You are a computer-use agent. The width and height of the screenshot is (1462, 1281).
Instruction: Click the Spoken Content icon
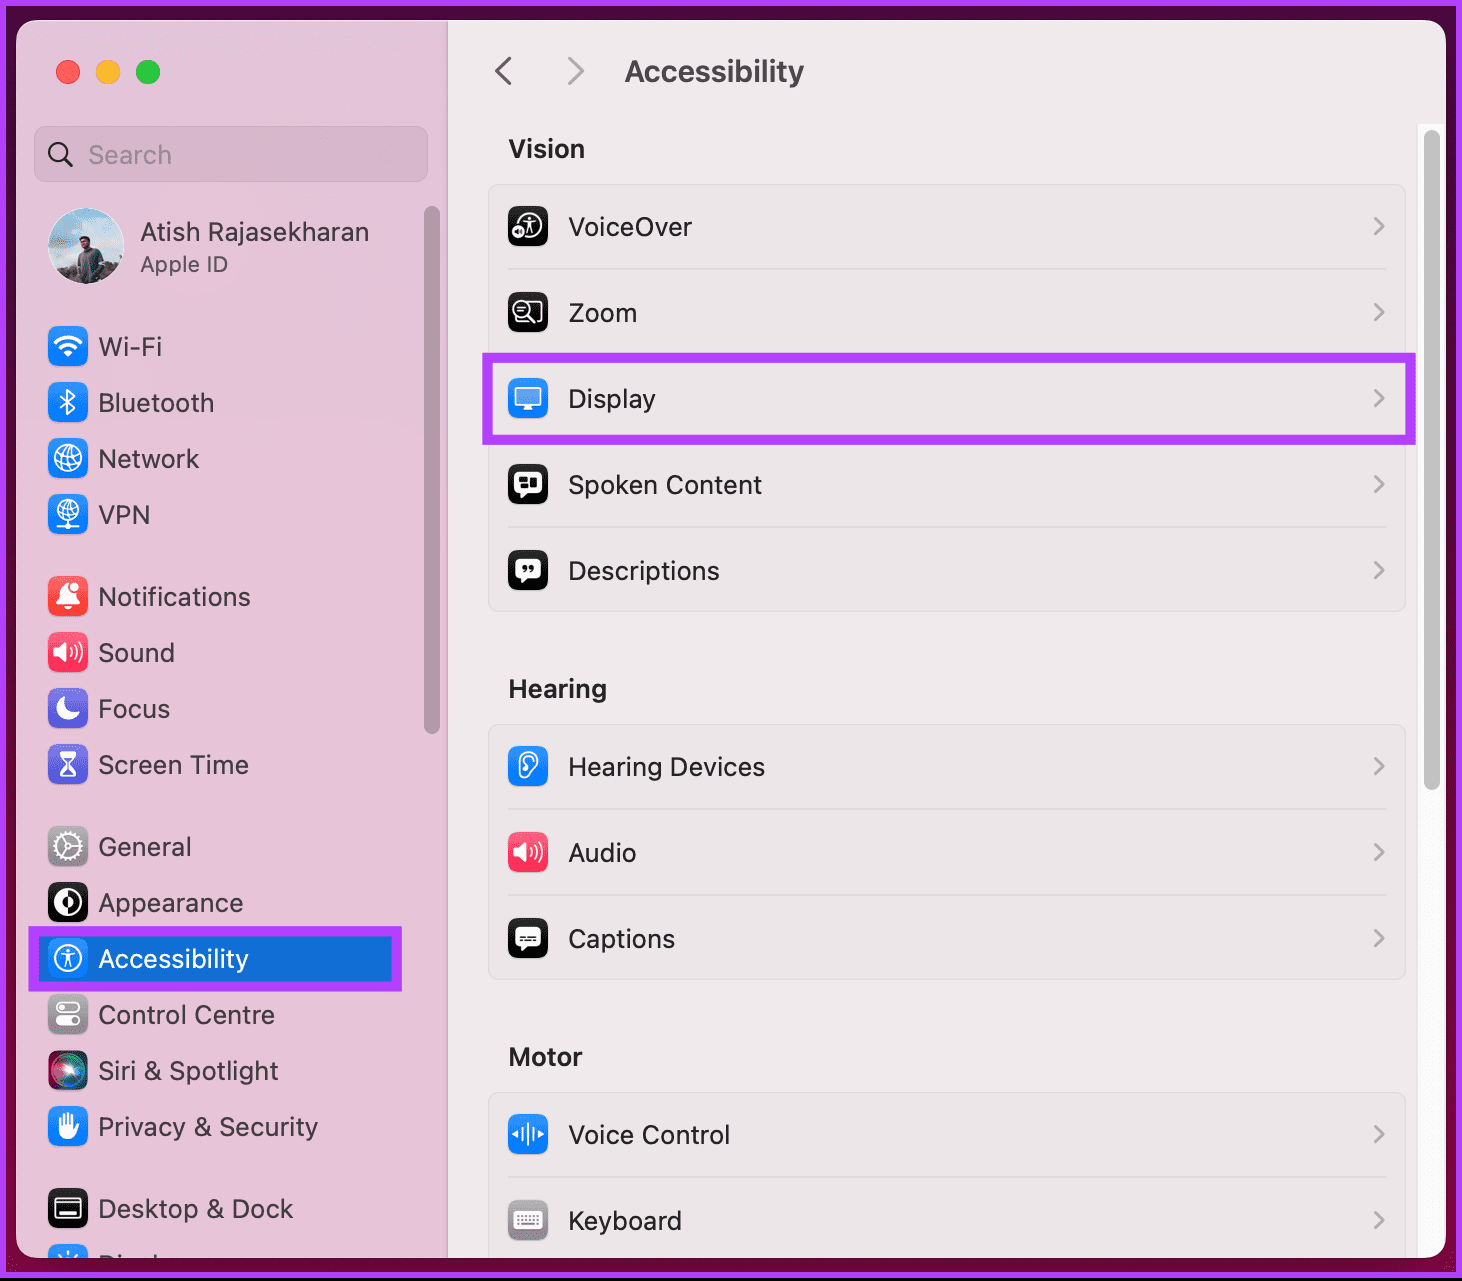527,484
